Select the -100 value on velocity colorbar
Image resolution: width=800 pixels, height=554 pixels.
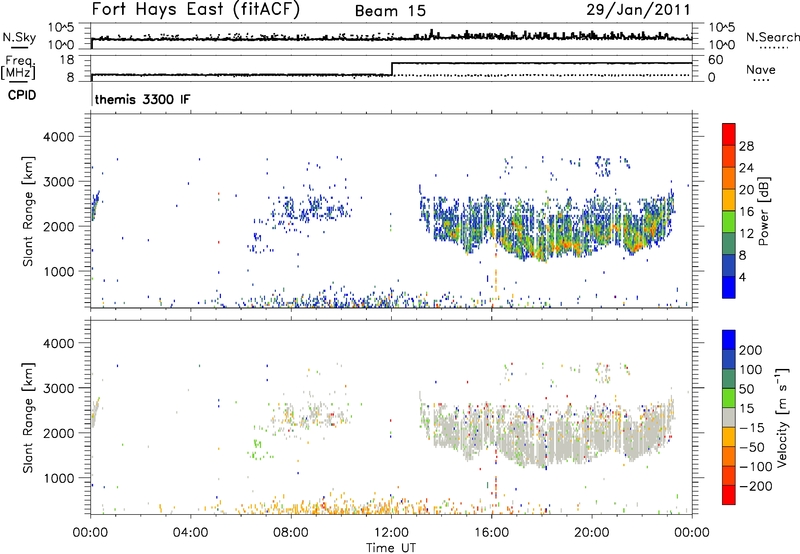[756, 467]
